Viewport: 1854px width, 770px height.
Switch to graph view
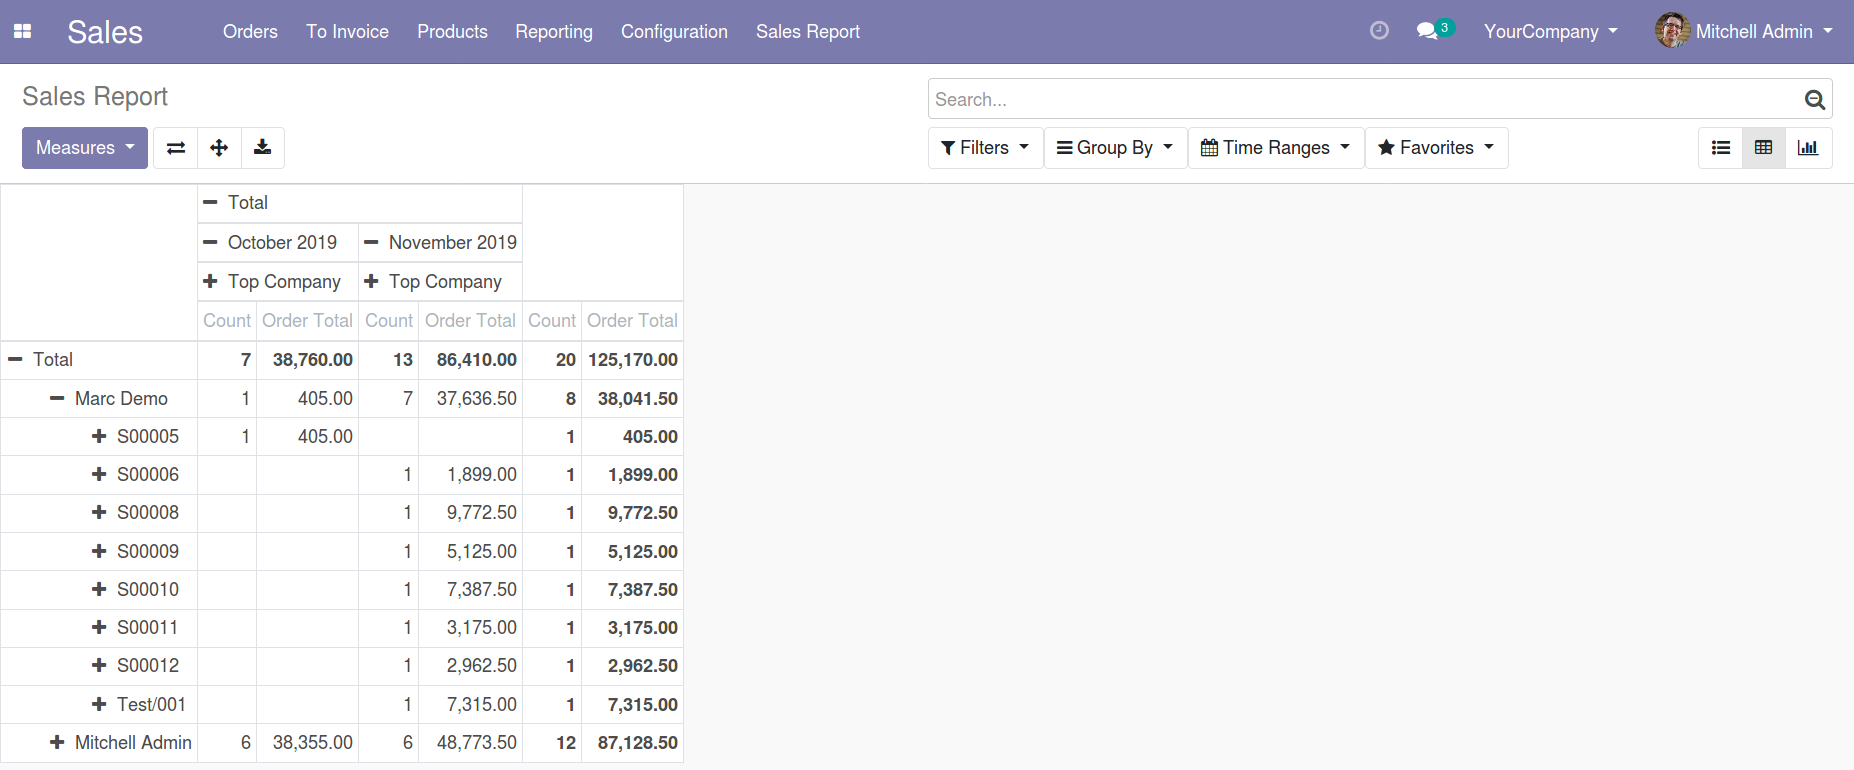[1808, 148]
